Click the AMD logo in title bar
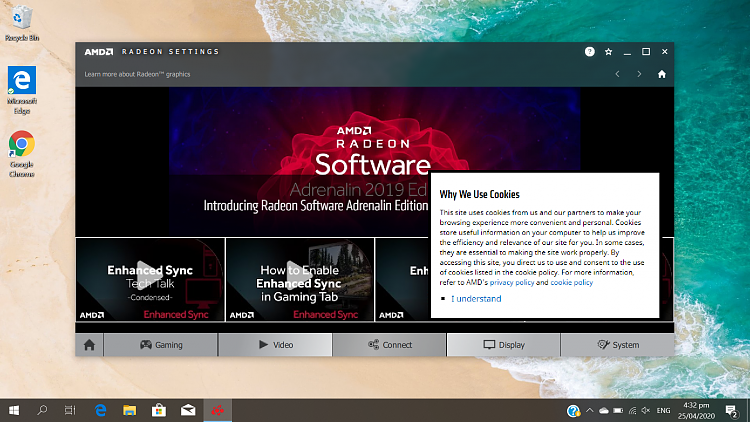This screenshot has width=750, height=422. click(x=99, y=52)
